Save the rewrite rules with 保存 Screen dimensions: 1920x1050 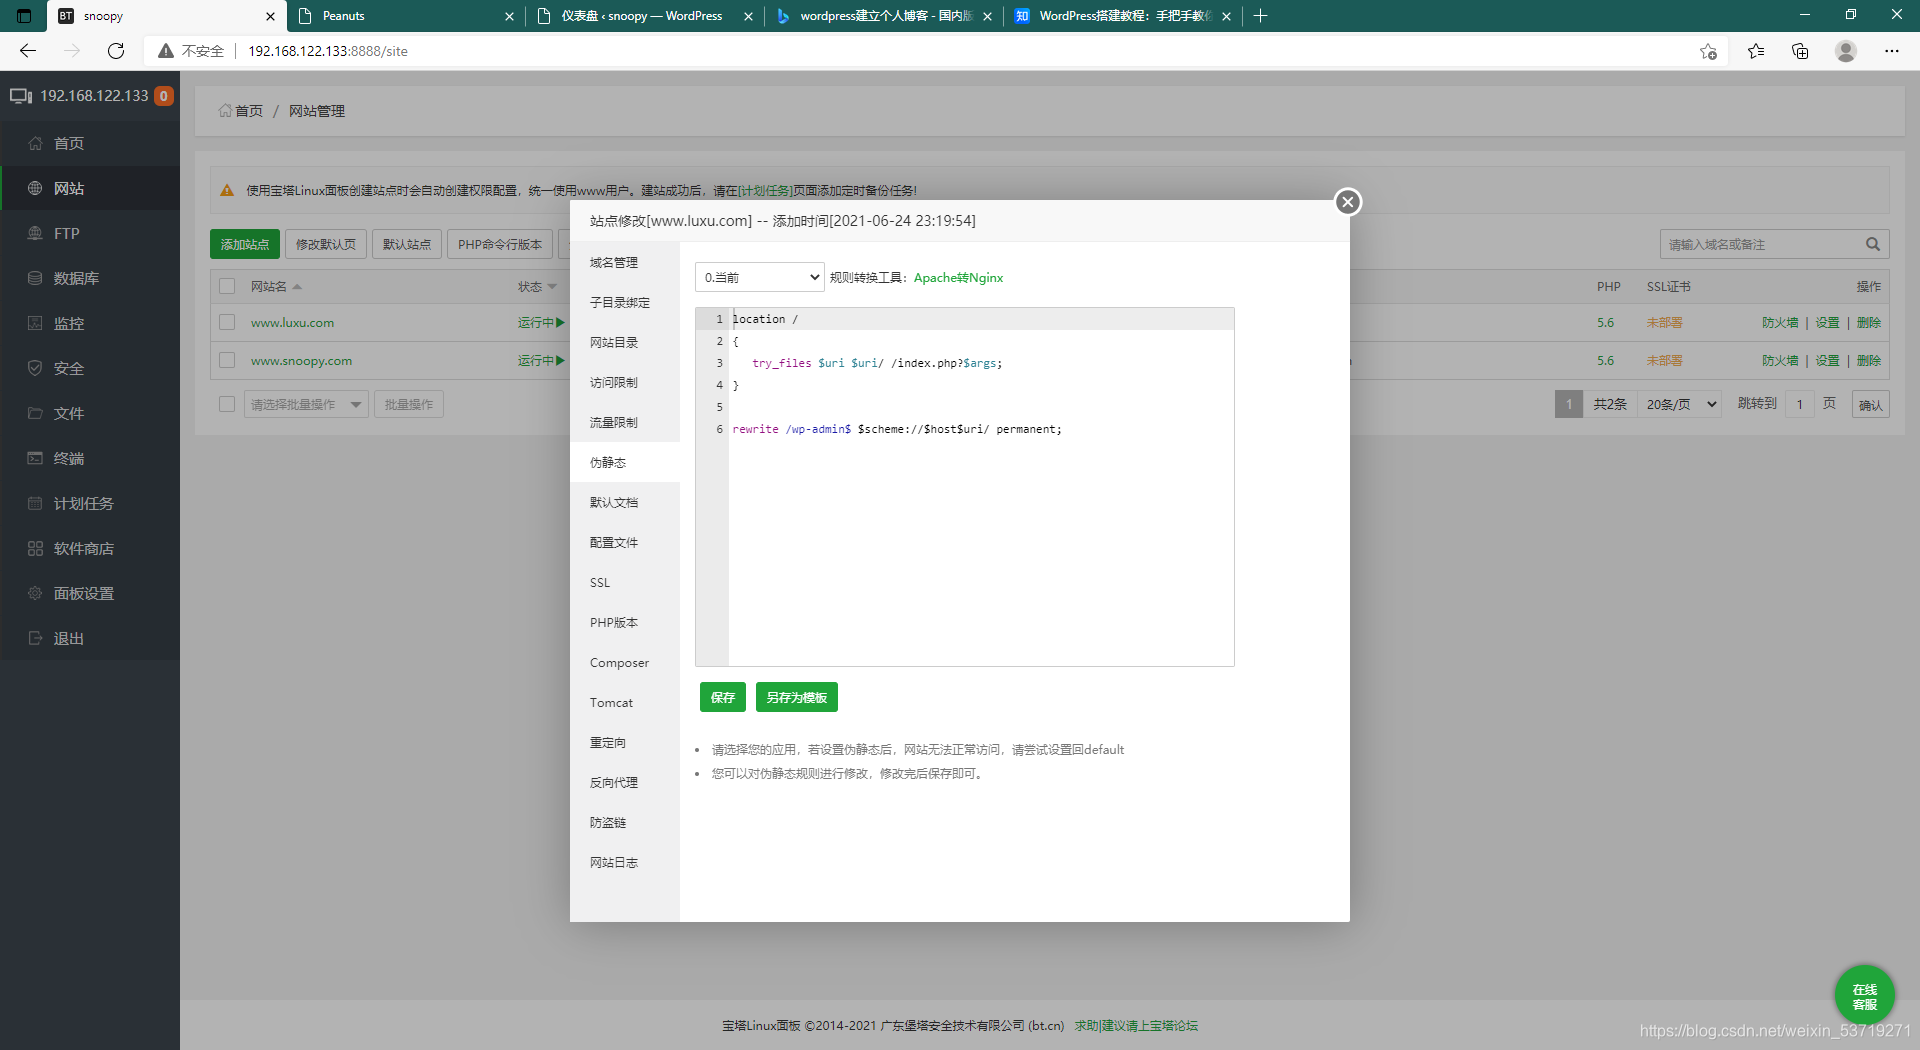point(723,697)
